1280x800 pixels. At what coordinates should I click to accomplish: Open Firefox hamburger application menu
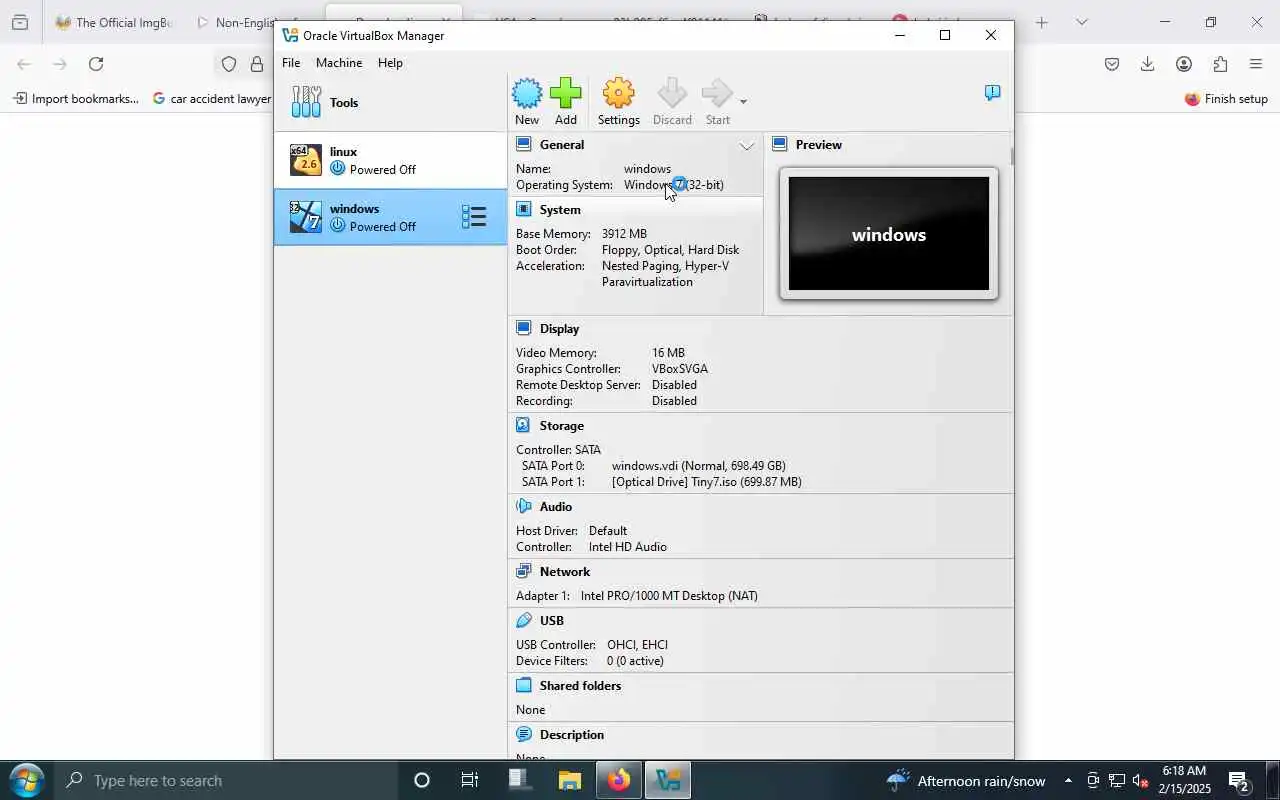[1256, 64]
